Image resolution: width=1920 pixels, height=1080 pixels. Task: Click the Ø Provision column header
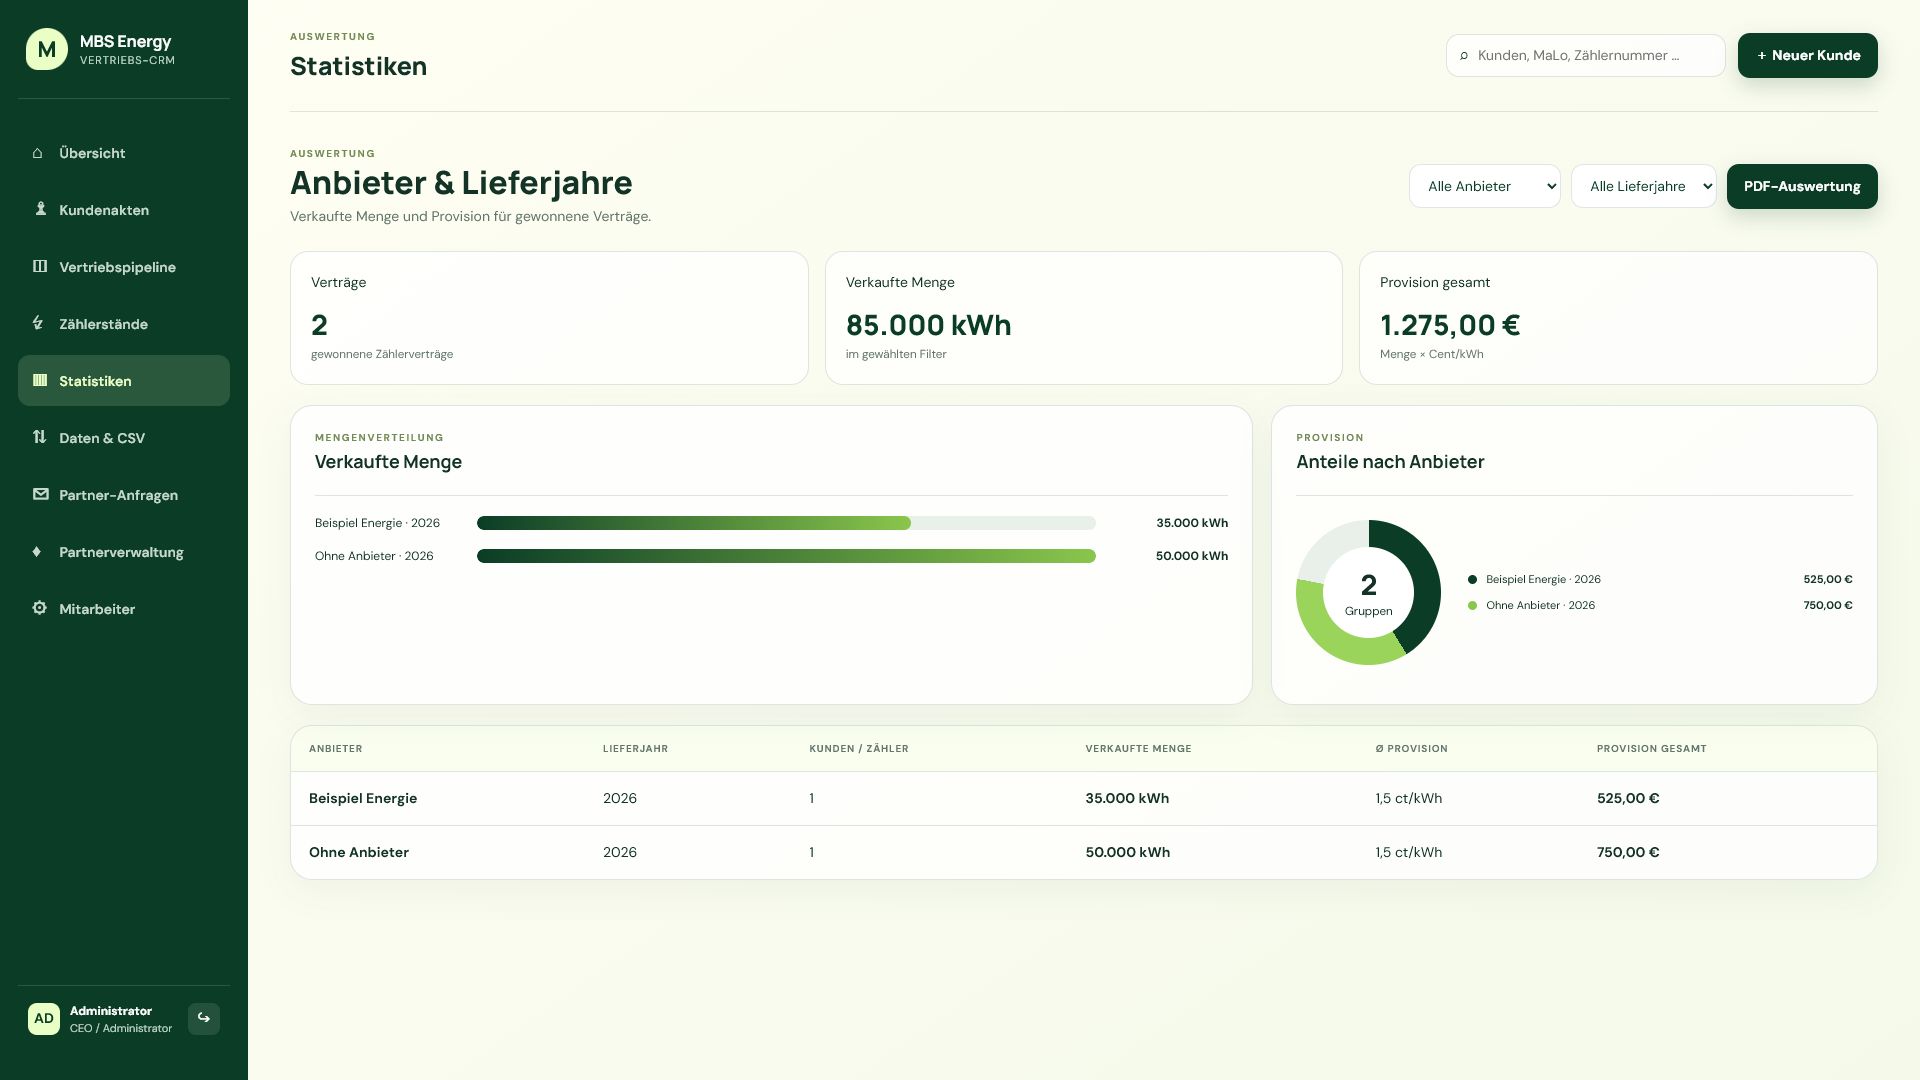click(x=1411, y=749)
